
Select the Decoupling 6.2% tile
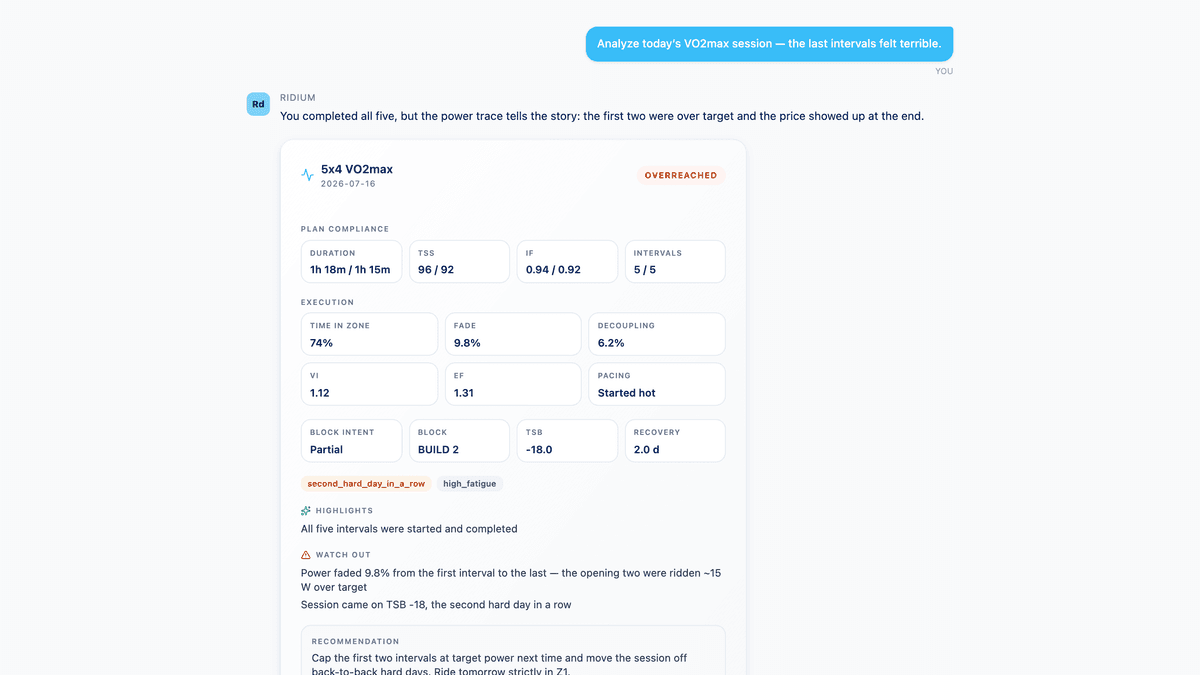(x=657, y=334)
